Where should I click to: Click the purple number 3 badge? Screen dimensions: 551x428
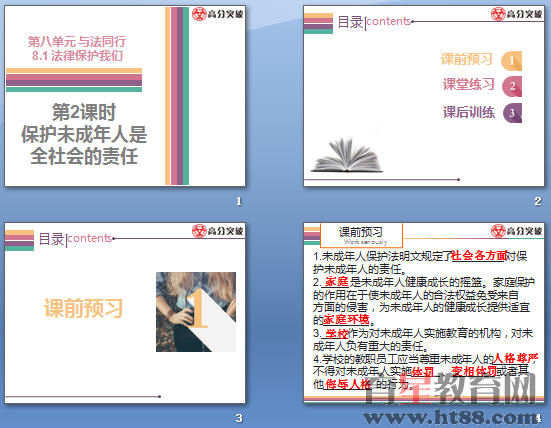[x=512, y=113]
